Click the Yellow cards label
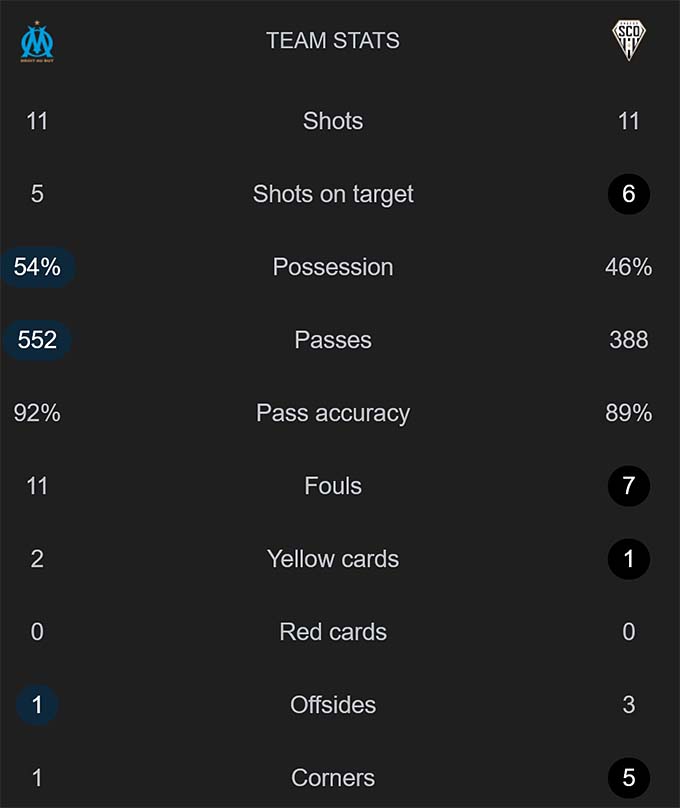 [x=333, y=559]
